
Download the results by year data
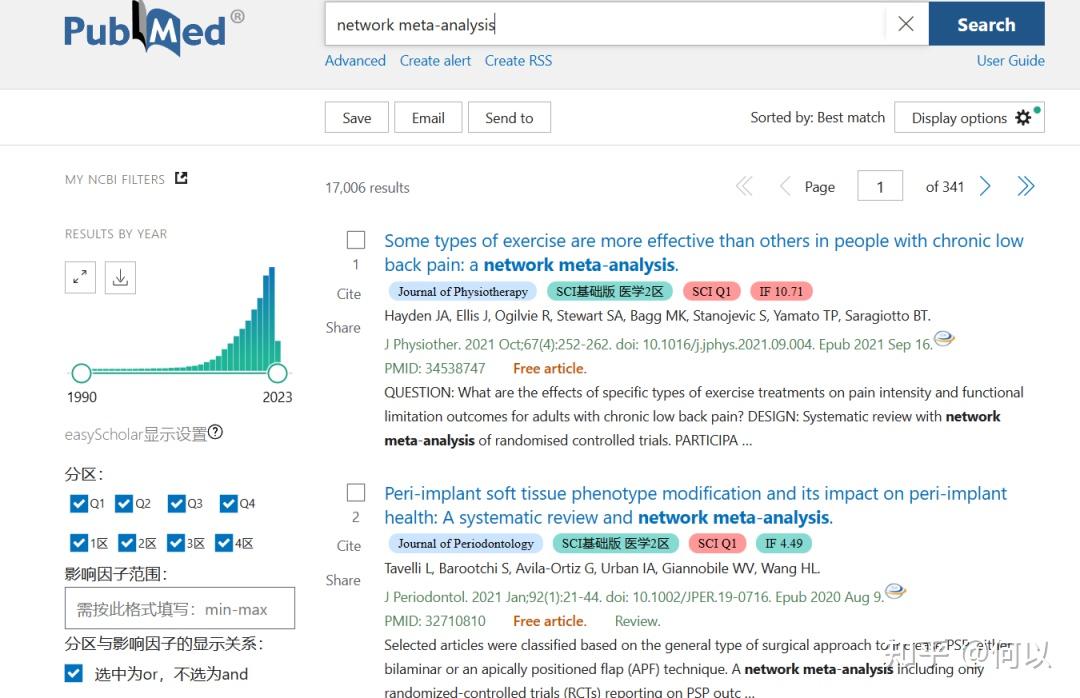pyautogui.click(x=120, y=277)
